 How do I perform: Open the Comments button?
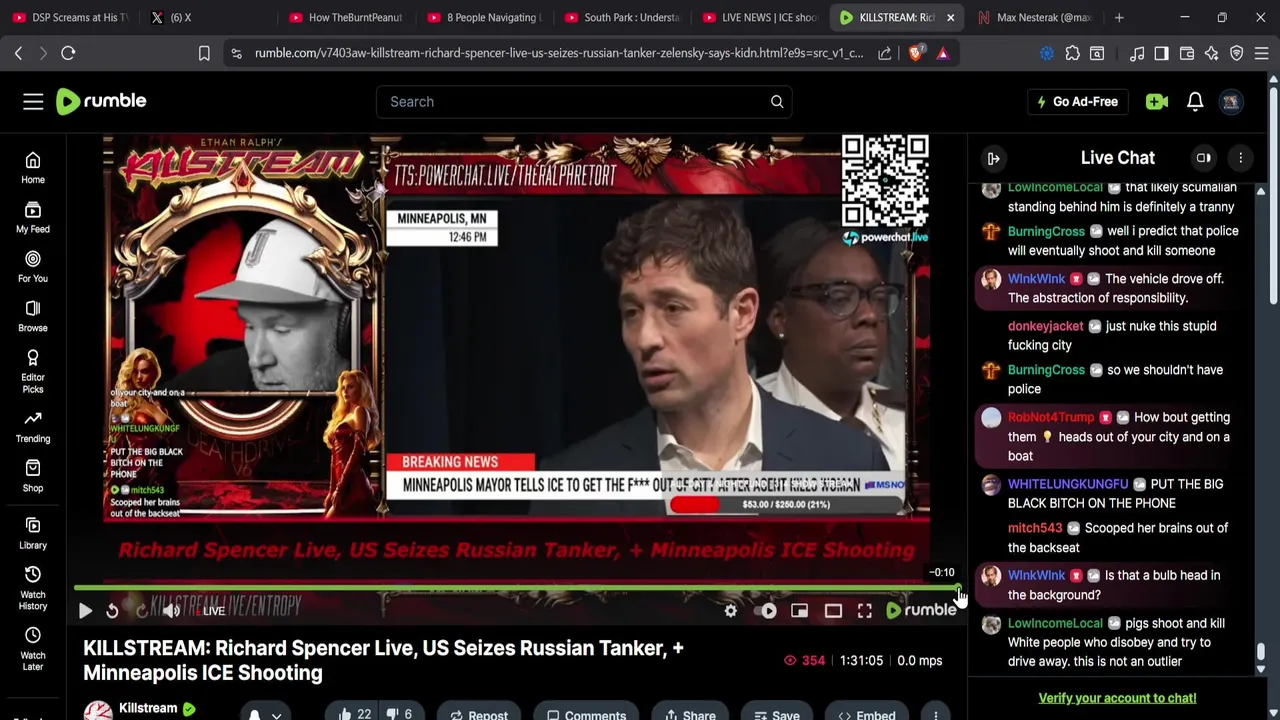point(587,714)
